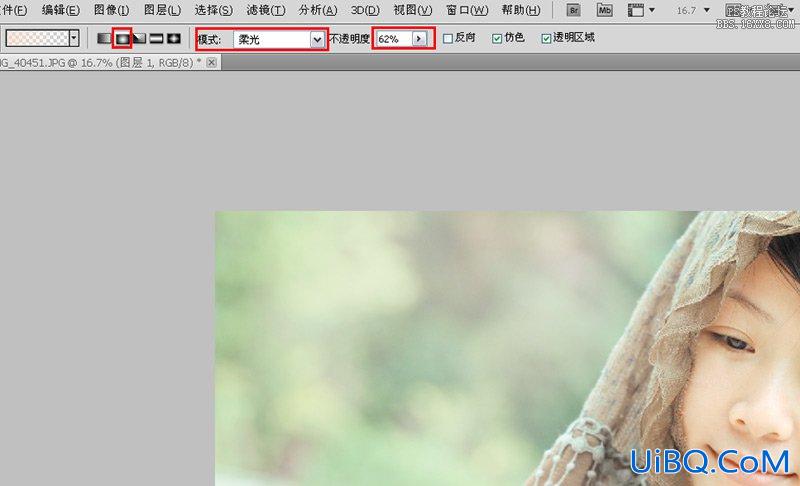Click the 62% opacity input field
Viewport: 800px width, 486px height.
393,39
